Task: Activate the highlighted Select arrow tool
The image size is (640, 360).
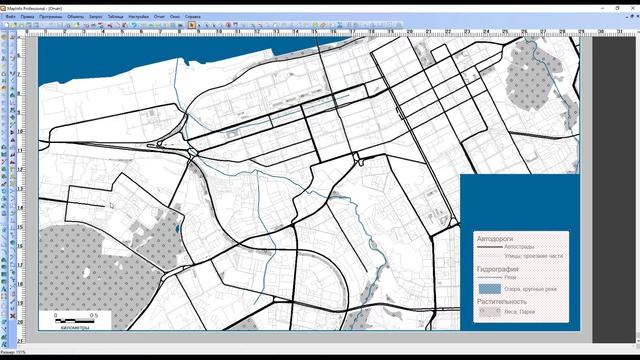Action: (x=191, y=25)
